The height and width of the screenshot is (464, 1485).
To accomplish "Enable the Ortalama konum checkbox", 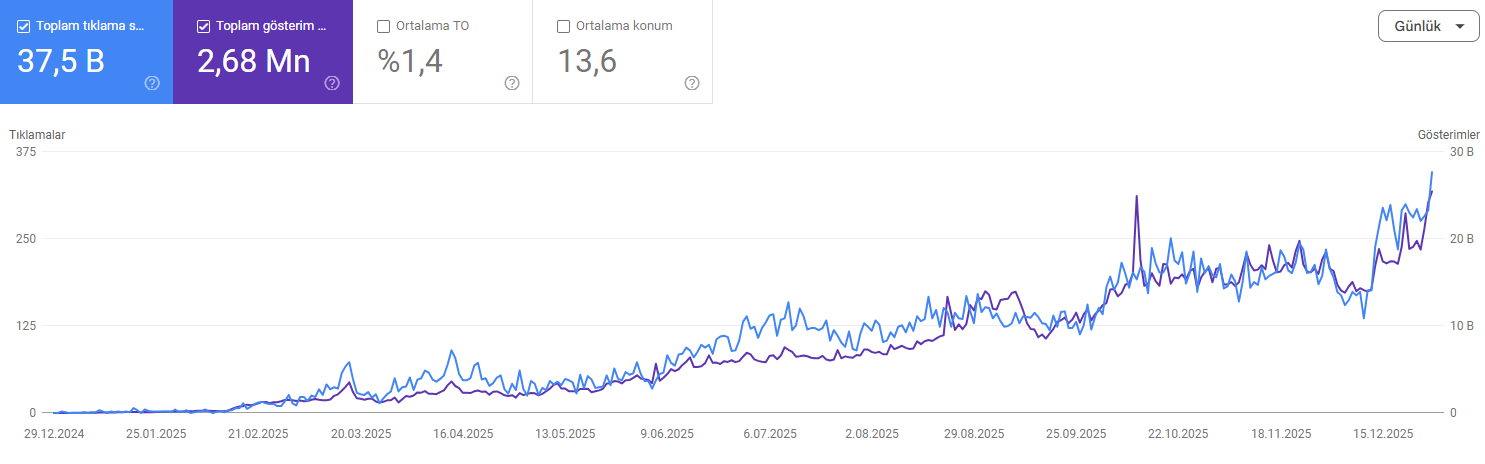I will tap(564, 26).
